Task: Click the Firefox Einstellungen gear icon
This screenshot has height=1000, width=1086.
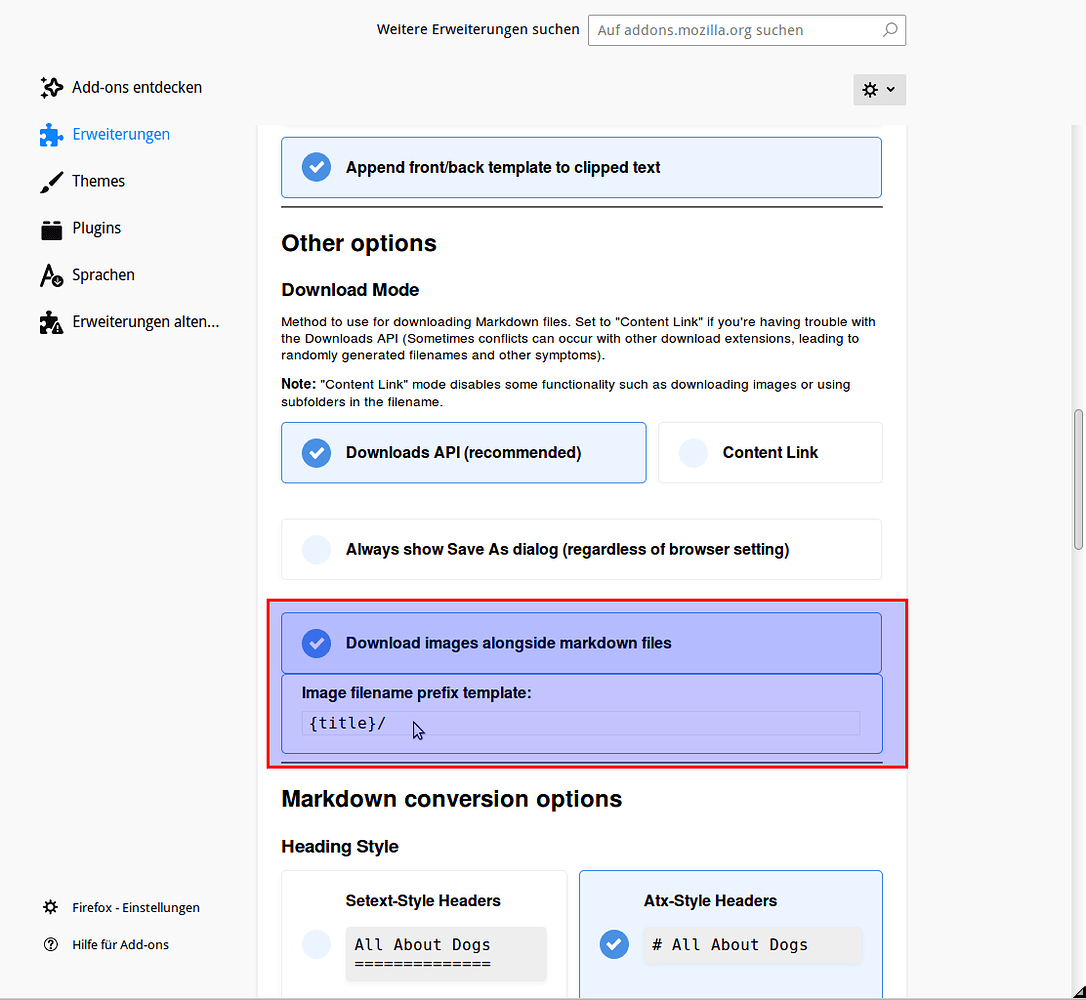Action: [51, 908]
